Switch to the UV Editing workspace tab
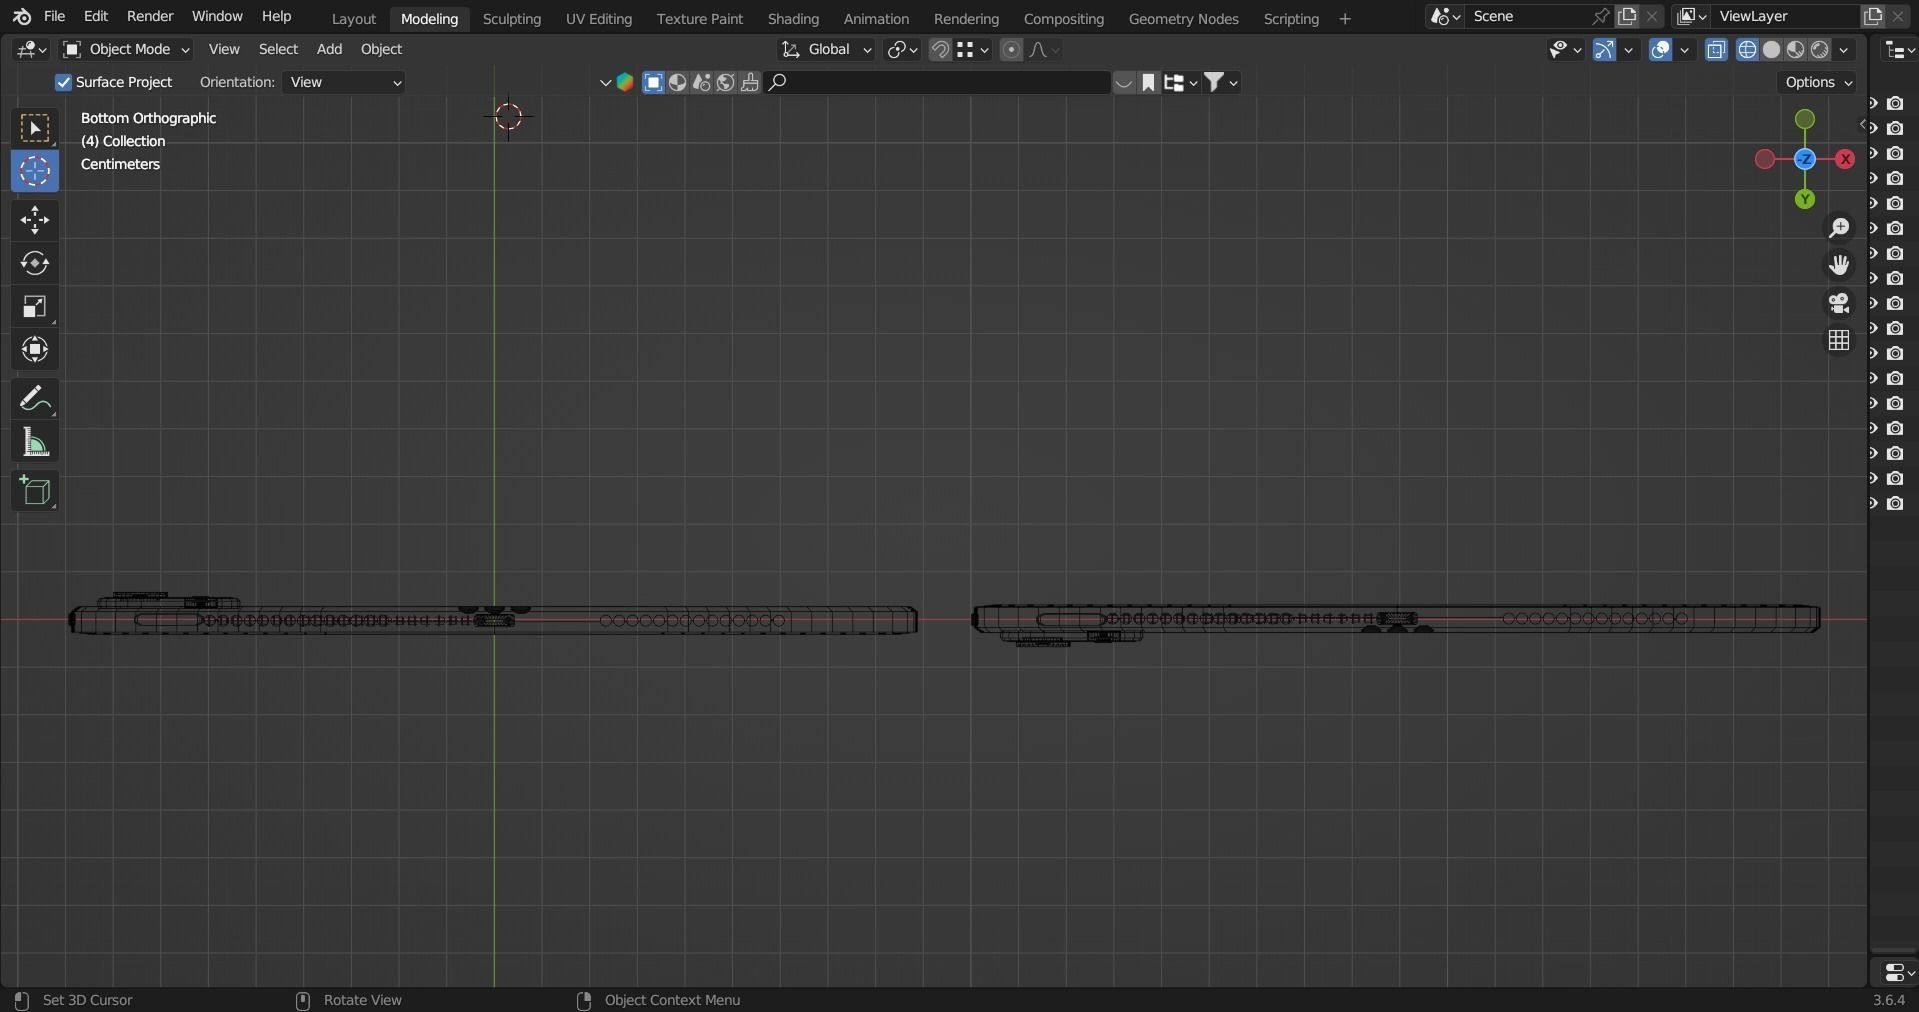The image size is (1919, 1012). click(x=599, y=19)
